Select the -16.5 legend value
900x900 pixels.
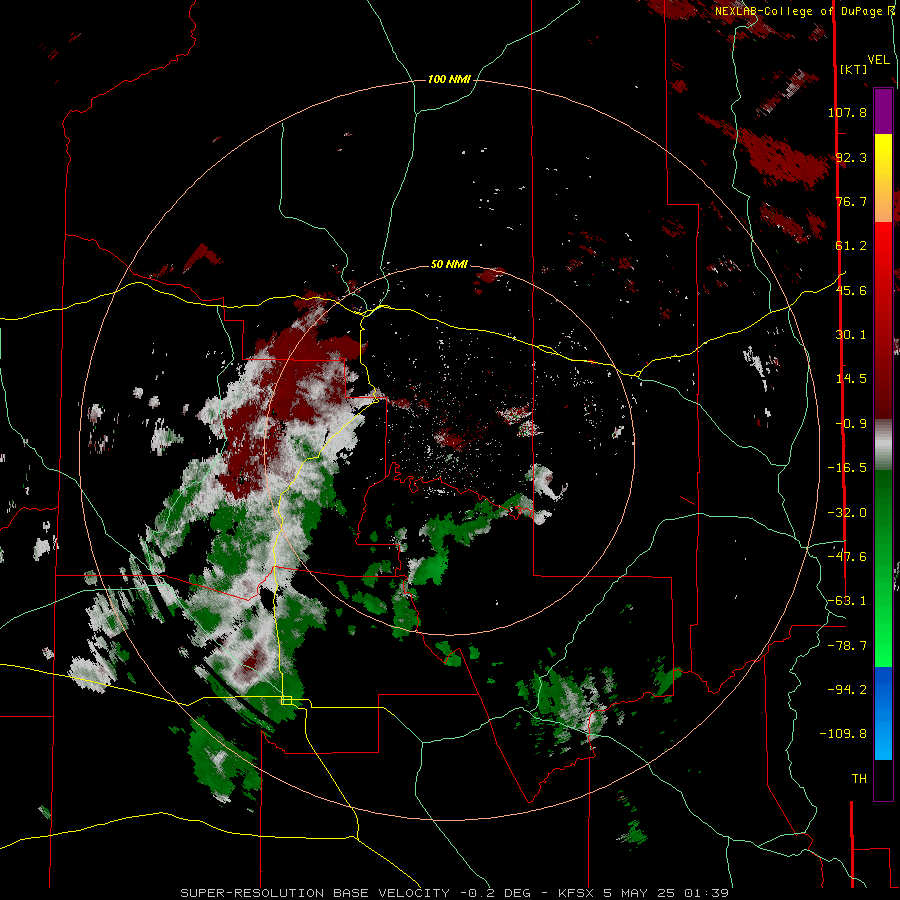click(847, 468)
